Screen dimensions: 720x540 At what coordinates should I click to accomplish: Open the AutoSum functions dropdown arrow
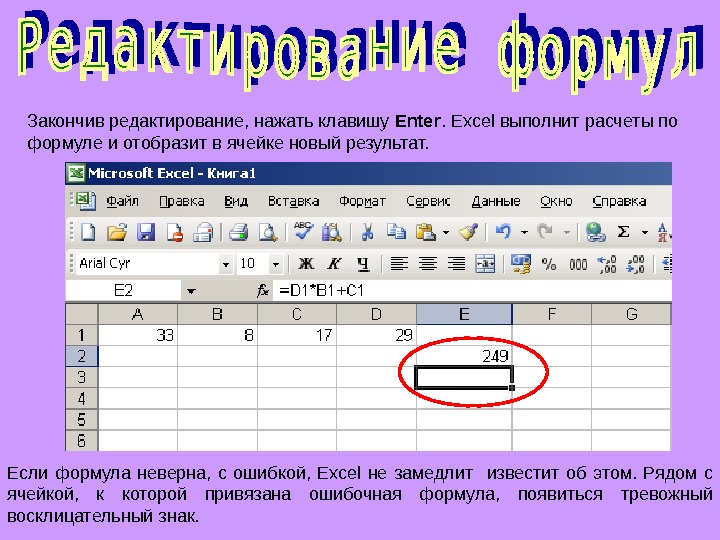tap(645, 232)
